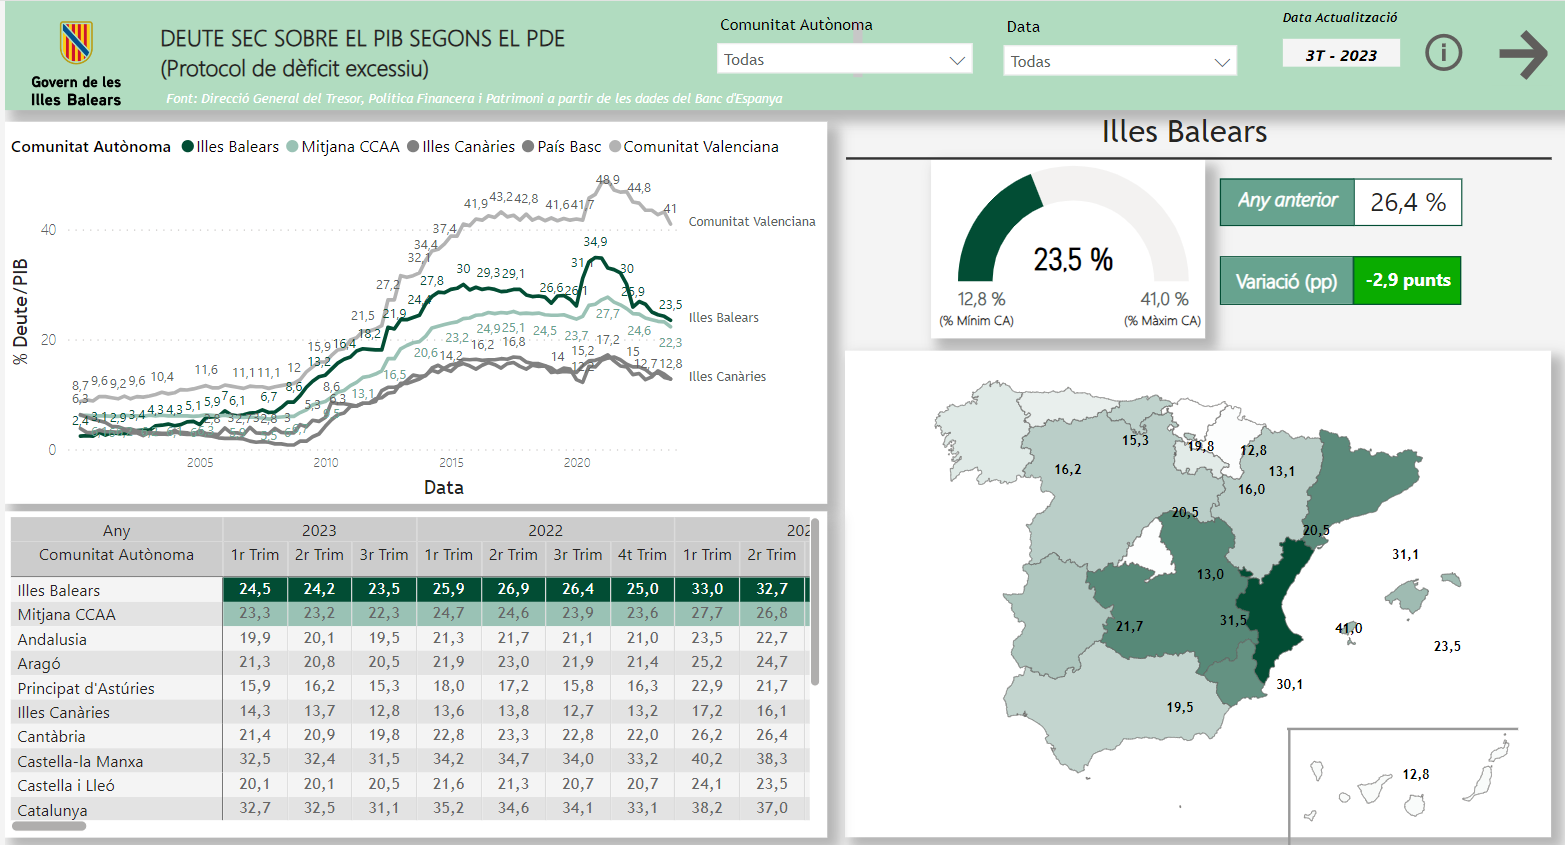Click the horizontal scrollbar below the table
This screenshot has height=845, width=1565.
coord(47,826)
